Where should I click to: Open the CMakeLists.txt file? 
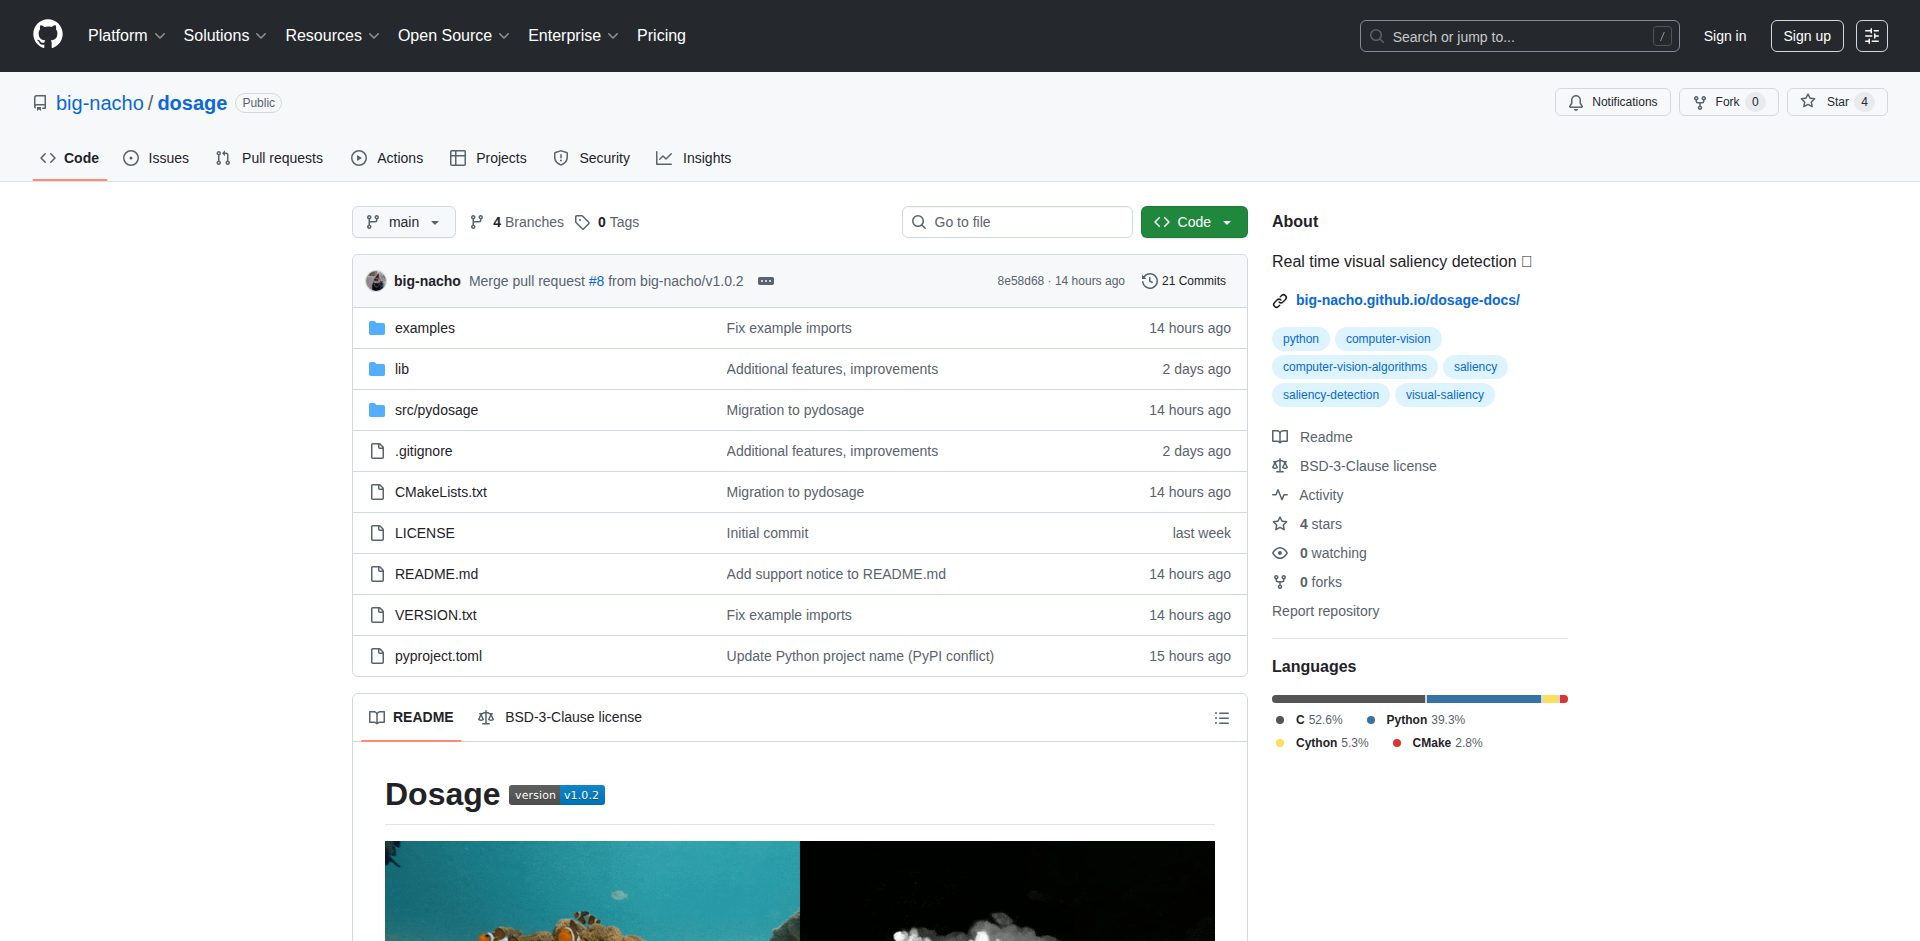click(x=441, y=492)
